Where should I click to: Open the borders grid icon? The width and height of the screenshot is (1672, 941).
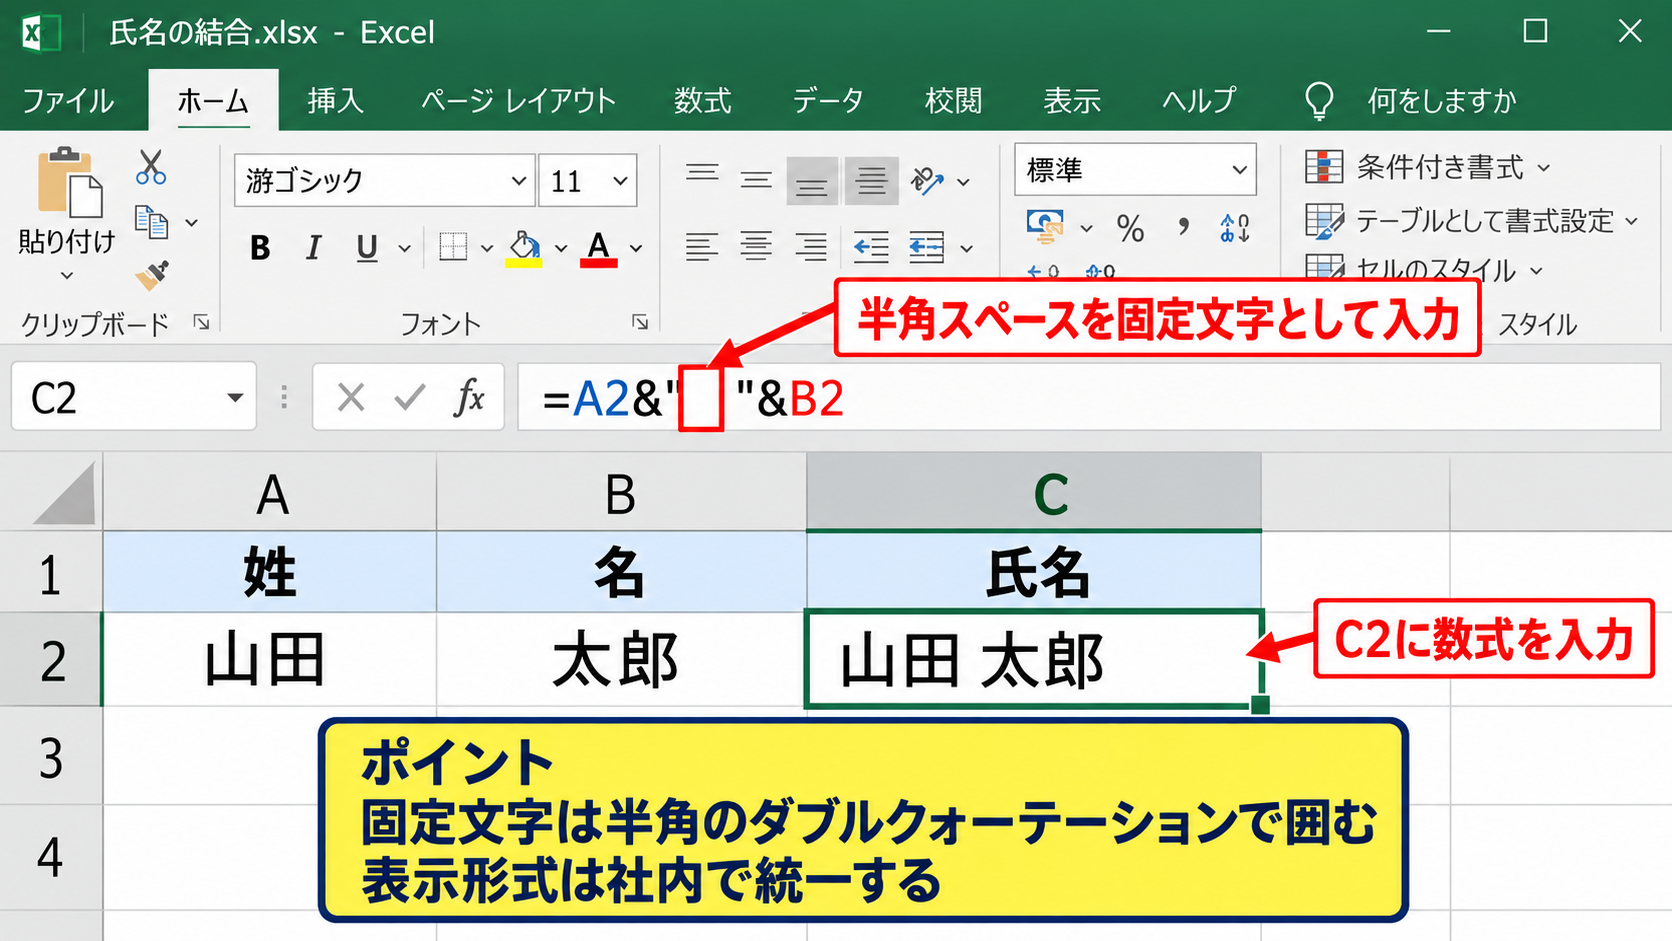tap(453, 246)
